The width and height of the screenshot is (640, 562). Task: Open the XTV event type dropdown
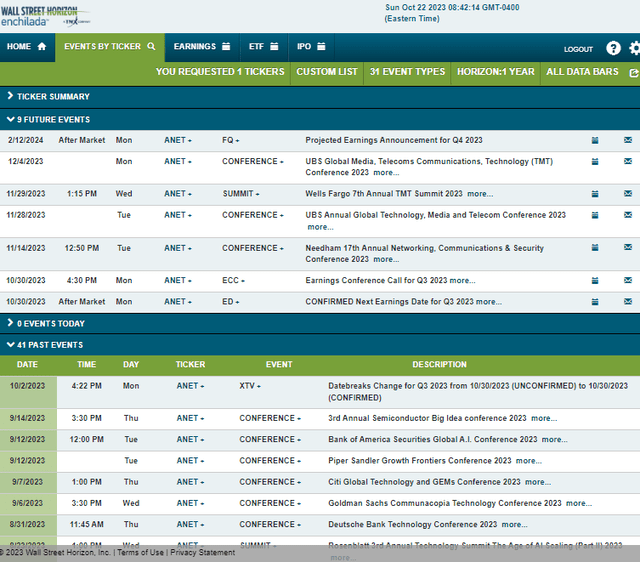tap(250, 386)
